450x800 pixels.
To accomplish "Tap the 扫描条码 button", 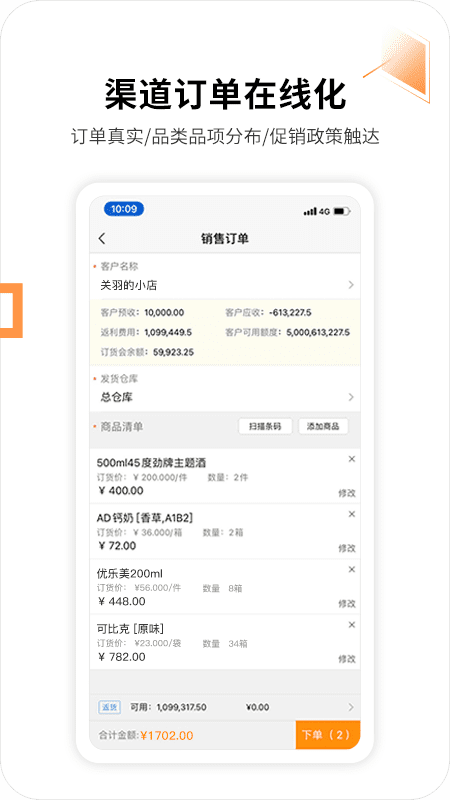I will [265, 427].
